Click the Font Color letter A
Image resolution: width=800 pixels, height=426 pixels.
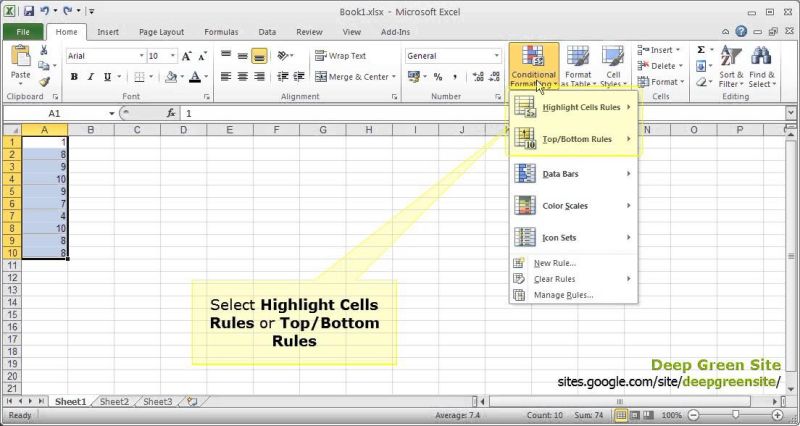click(x=195, y=77)
